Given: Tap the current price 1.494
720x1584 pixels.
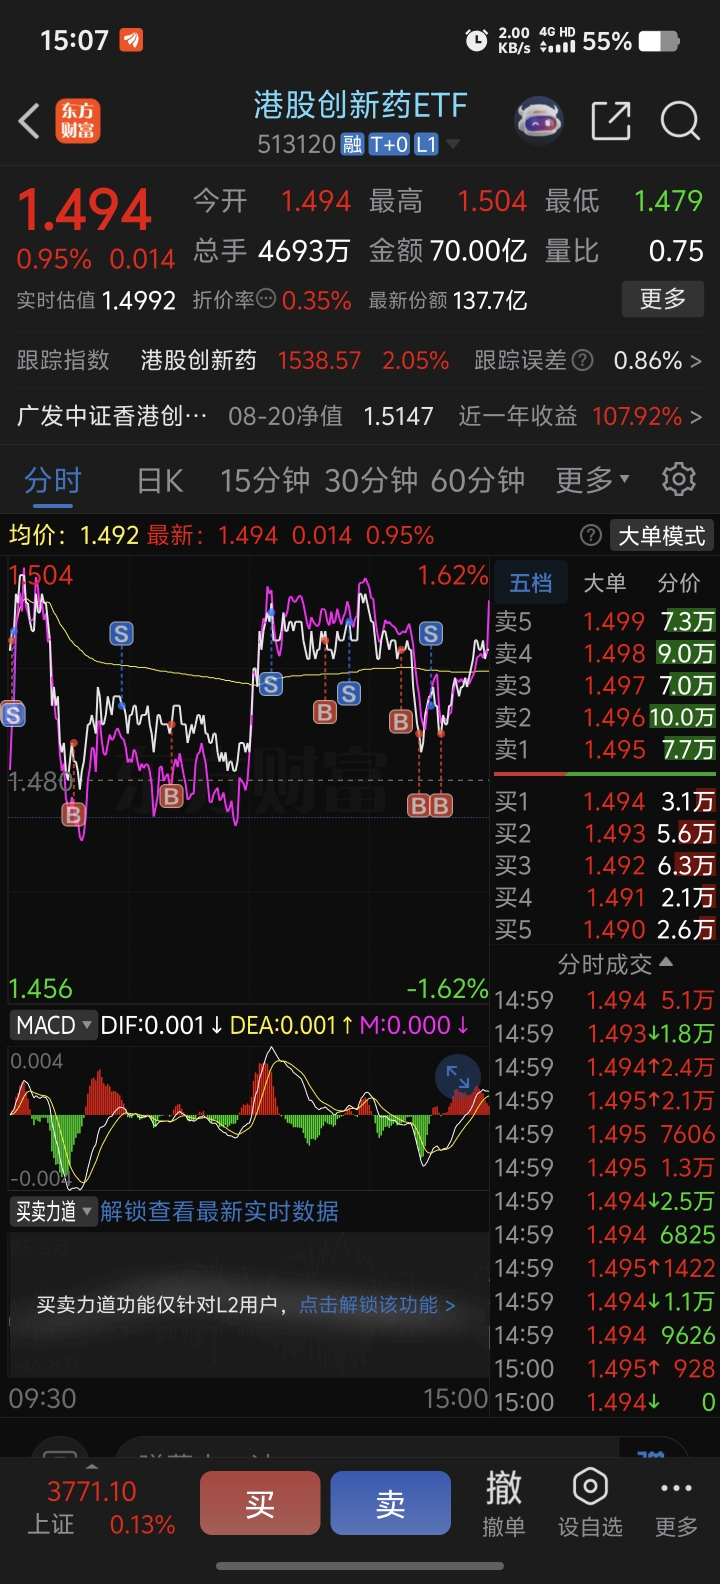Looking at the screenshot, I should click(85, 210).
